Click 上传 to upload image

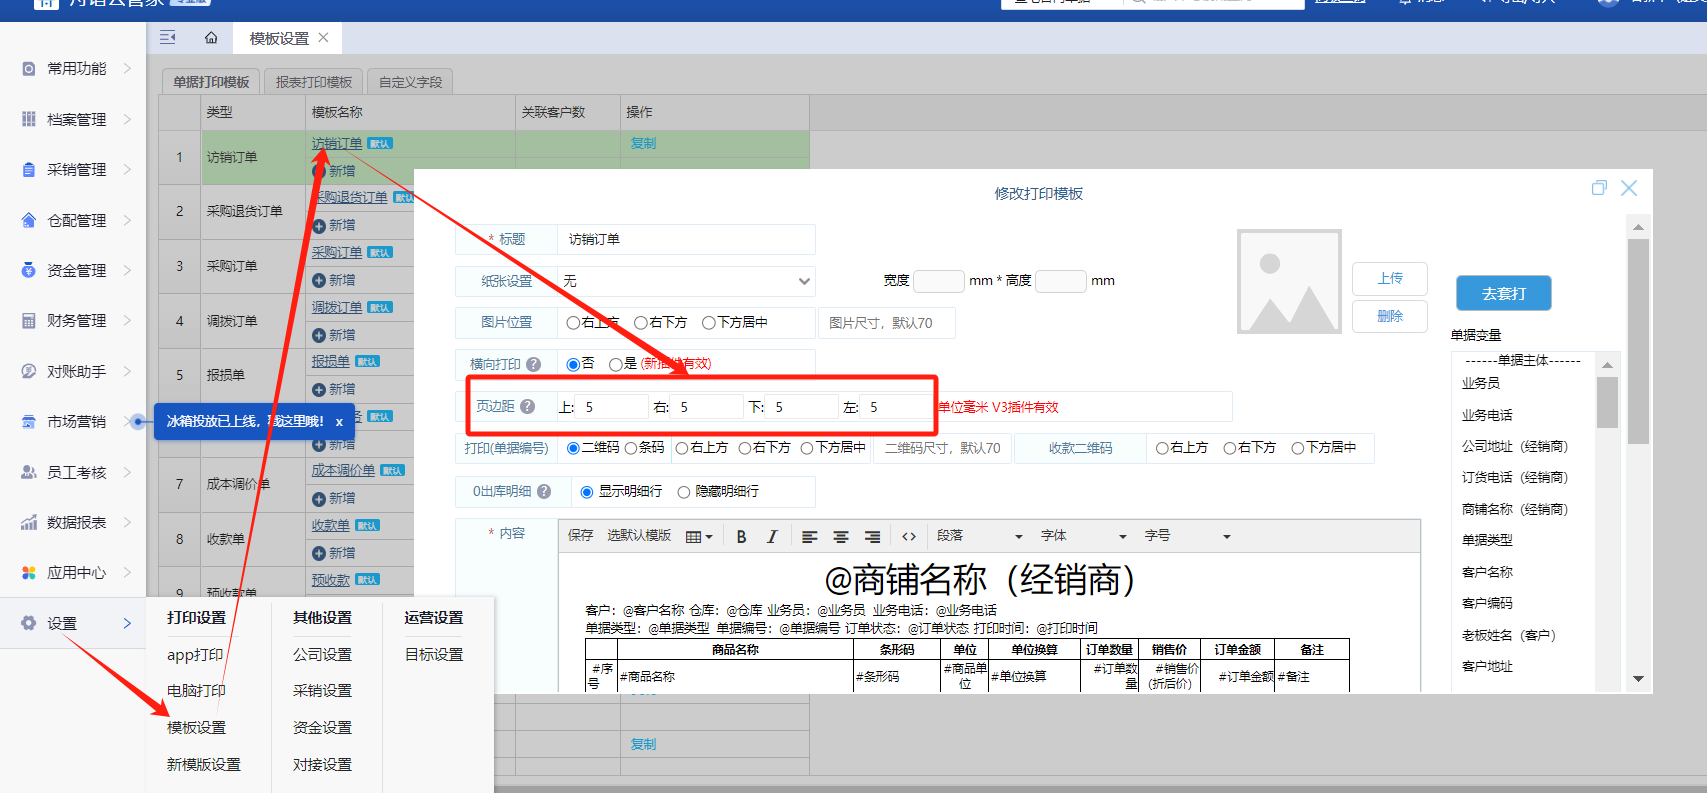(x=1389, y=279)
